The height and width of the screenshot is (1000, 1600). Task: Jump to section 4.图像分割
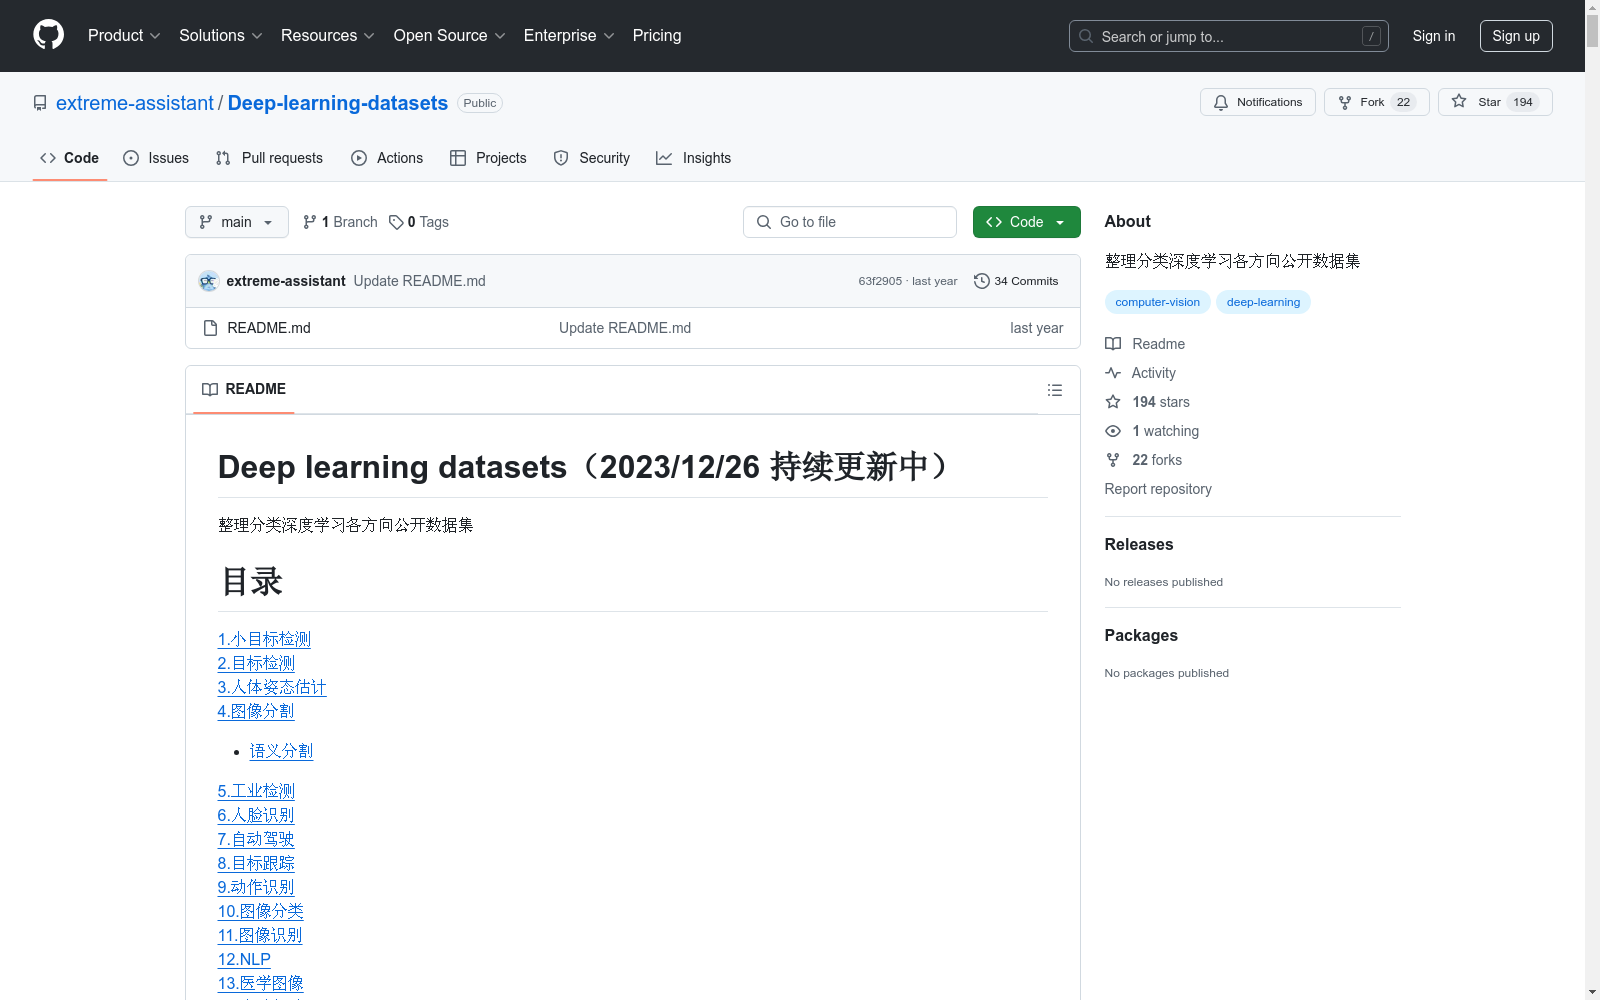click(x=256, y=711)
